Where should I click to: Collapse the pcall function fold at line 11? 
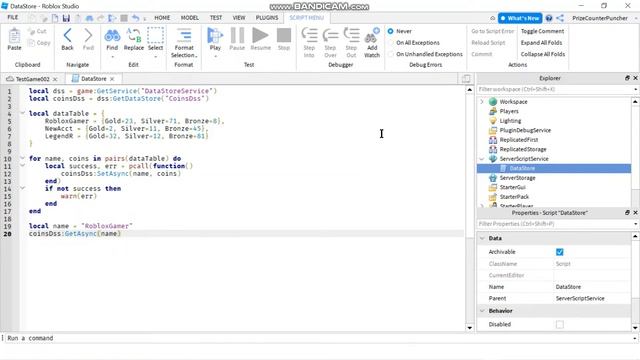pyautogui.click(x=23, y=166)
